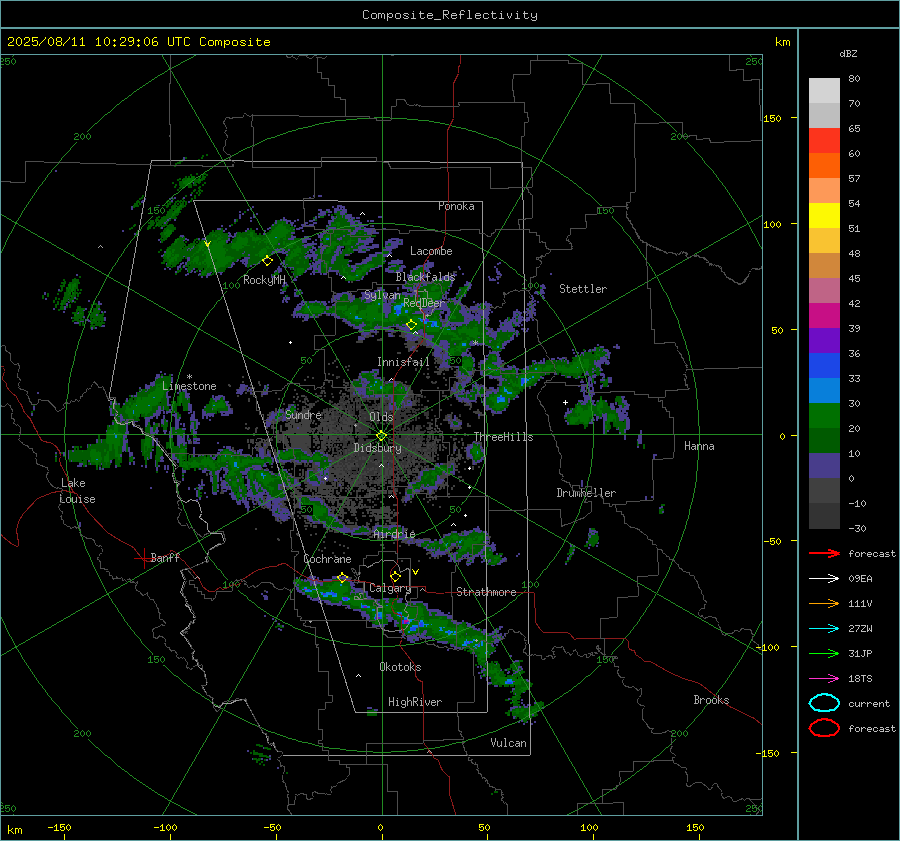The height and width of the screenshot is (841, 900).
Task: Click the HighRiver label
Action: point(415,702)
